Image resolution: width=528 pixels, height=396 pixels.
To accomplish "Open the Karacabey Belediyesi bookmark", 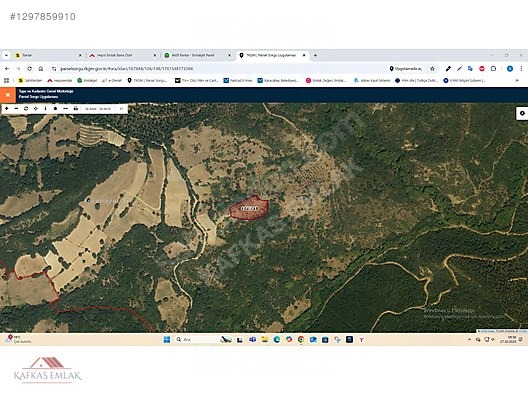I will point(278,80).
